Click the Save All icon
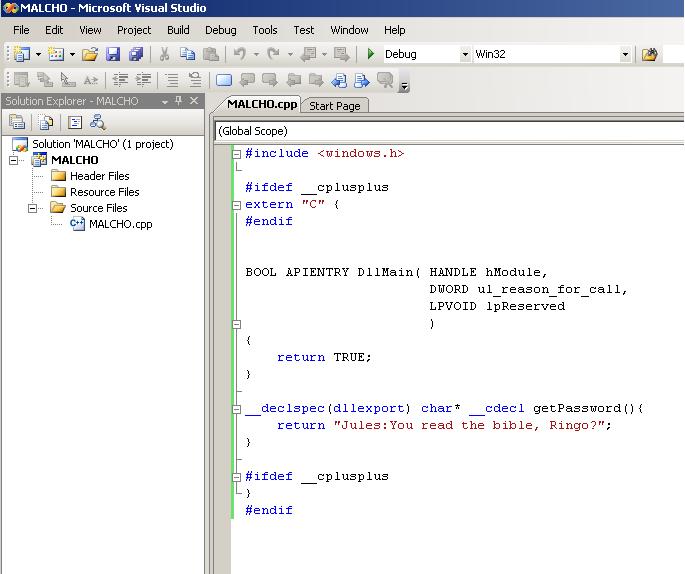The image size is (685, 574). [135, 54]
